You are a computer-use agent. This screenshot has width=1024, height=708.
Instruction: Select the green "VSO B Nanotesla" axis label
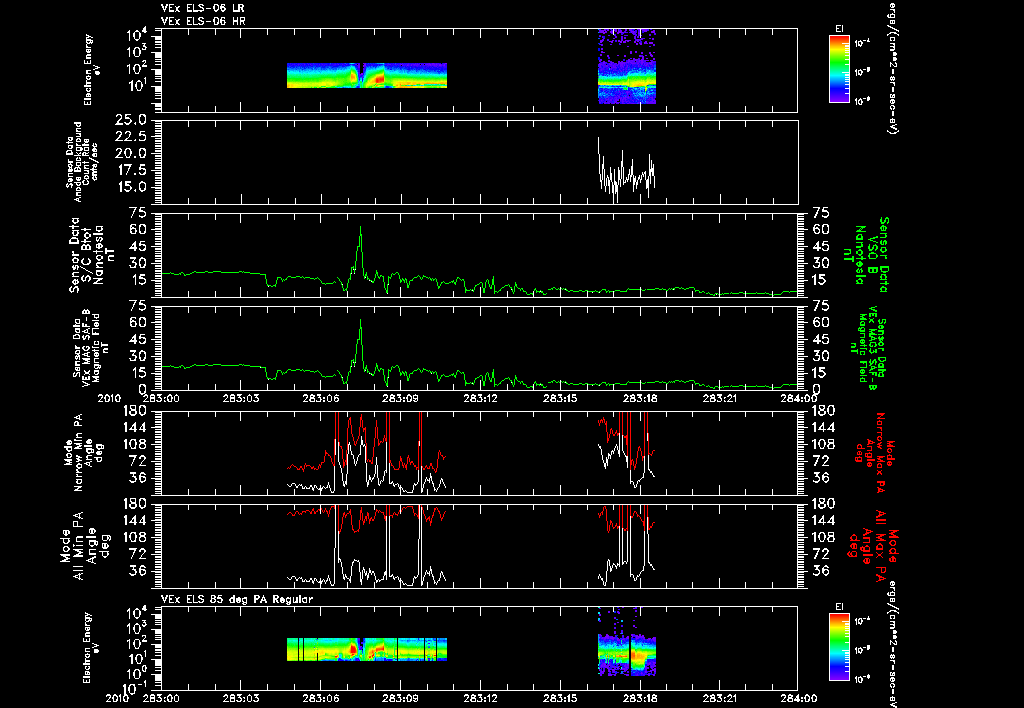coord(865,255)
